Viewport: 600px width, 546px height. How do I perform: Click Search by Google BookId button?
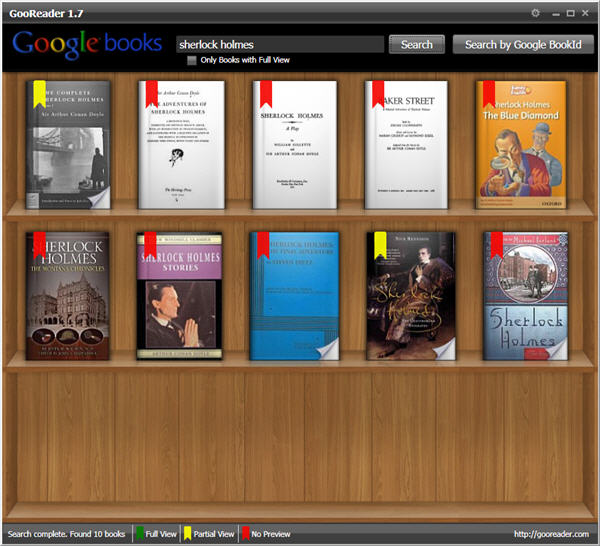(x=522, y=44)
